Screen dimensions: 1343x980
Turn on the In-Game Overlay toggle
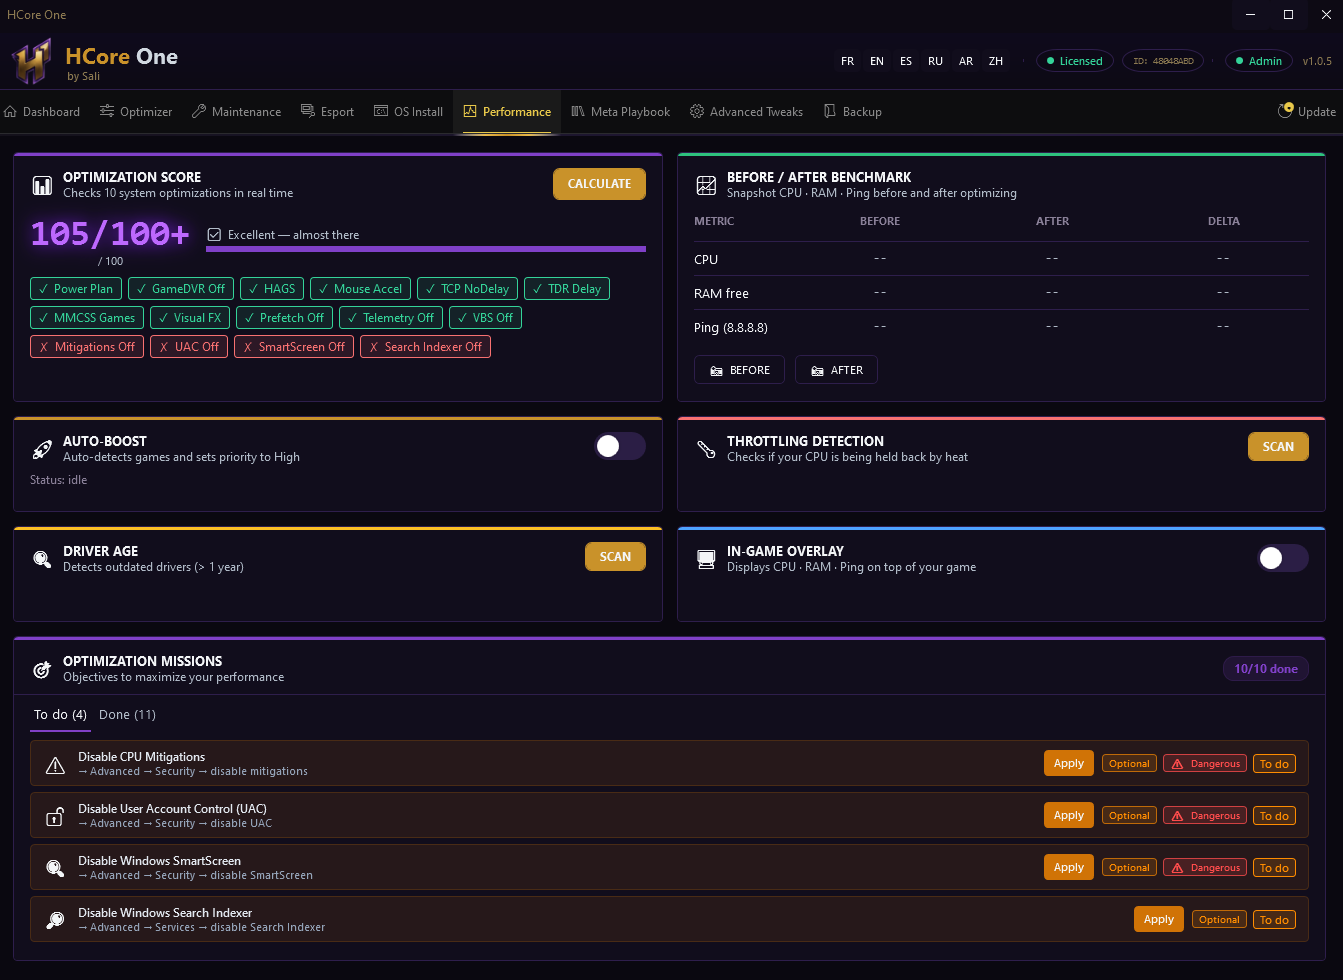click(1283, 558)
